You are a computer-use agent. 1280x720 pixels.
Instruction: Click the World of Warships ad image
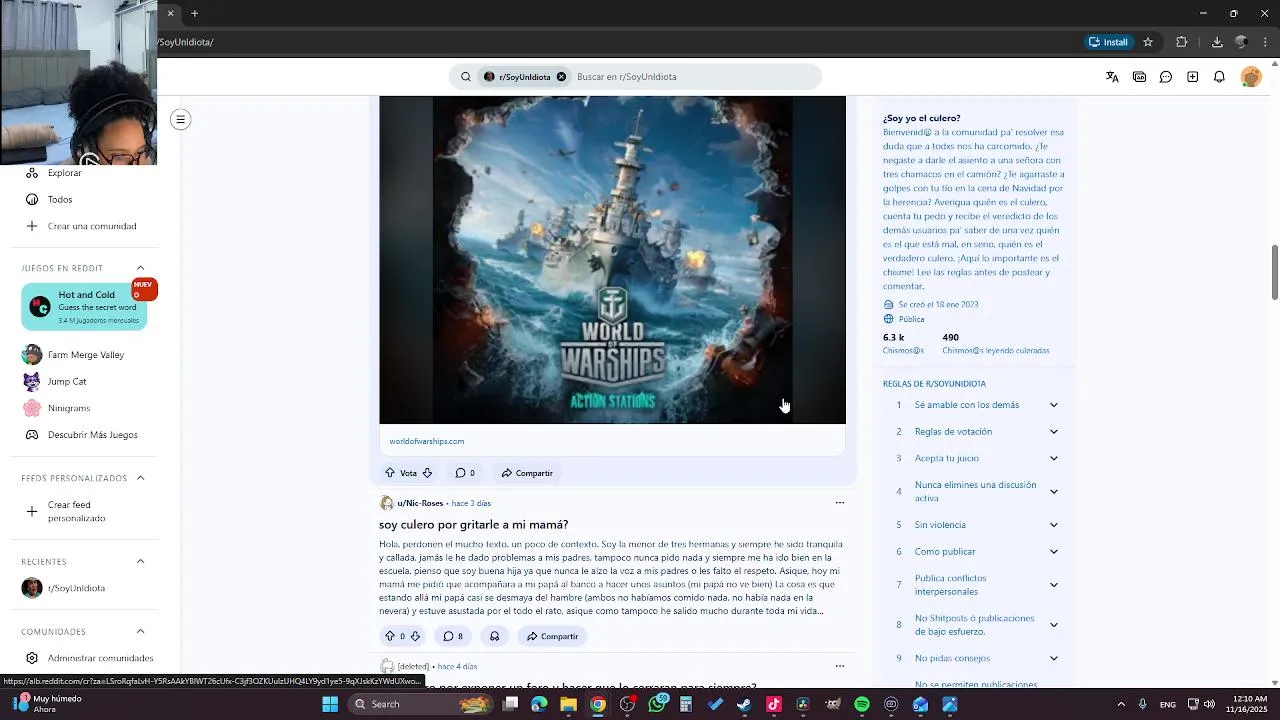612,260
